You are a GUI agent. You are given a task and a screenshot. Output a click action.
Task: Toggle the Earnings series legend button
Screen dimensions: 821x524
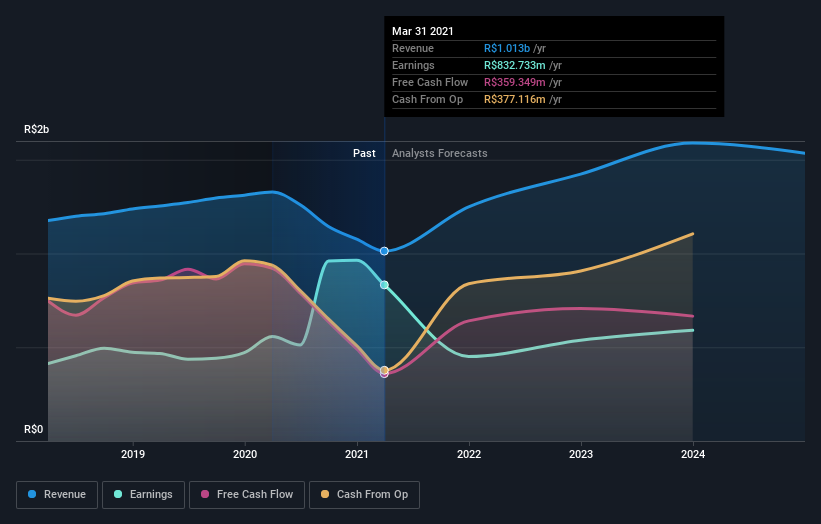(x=143, y=495)
